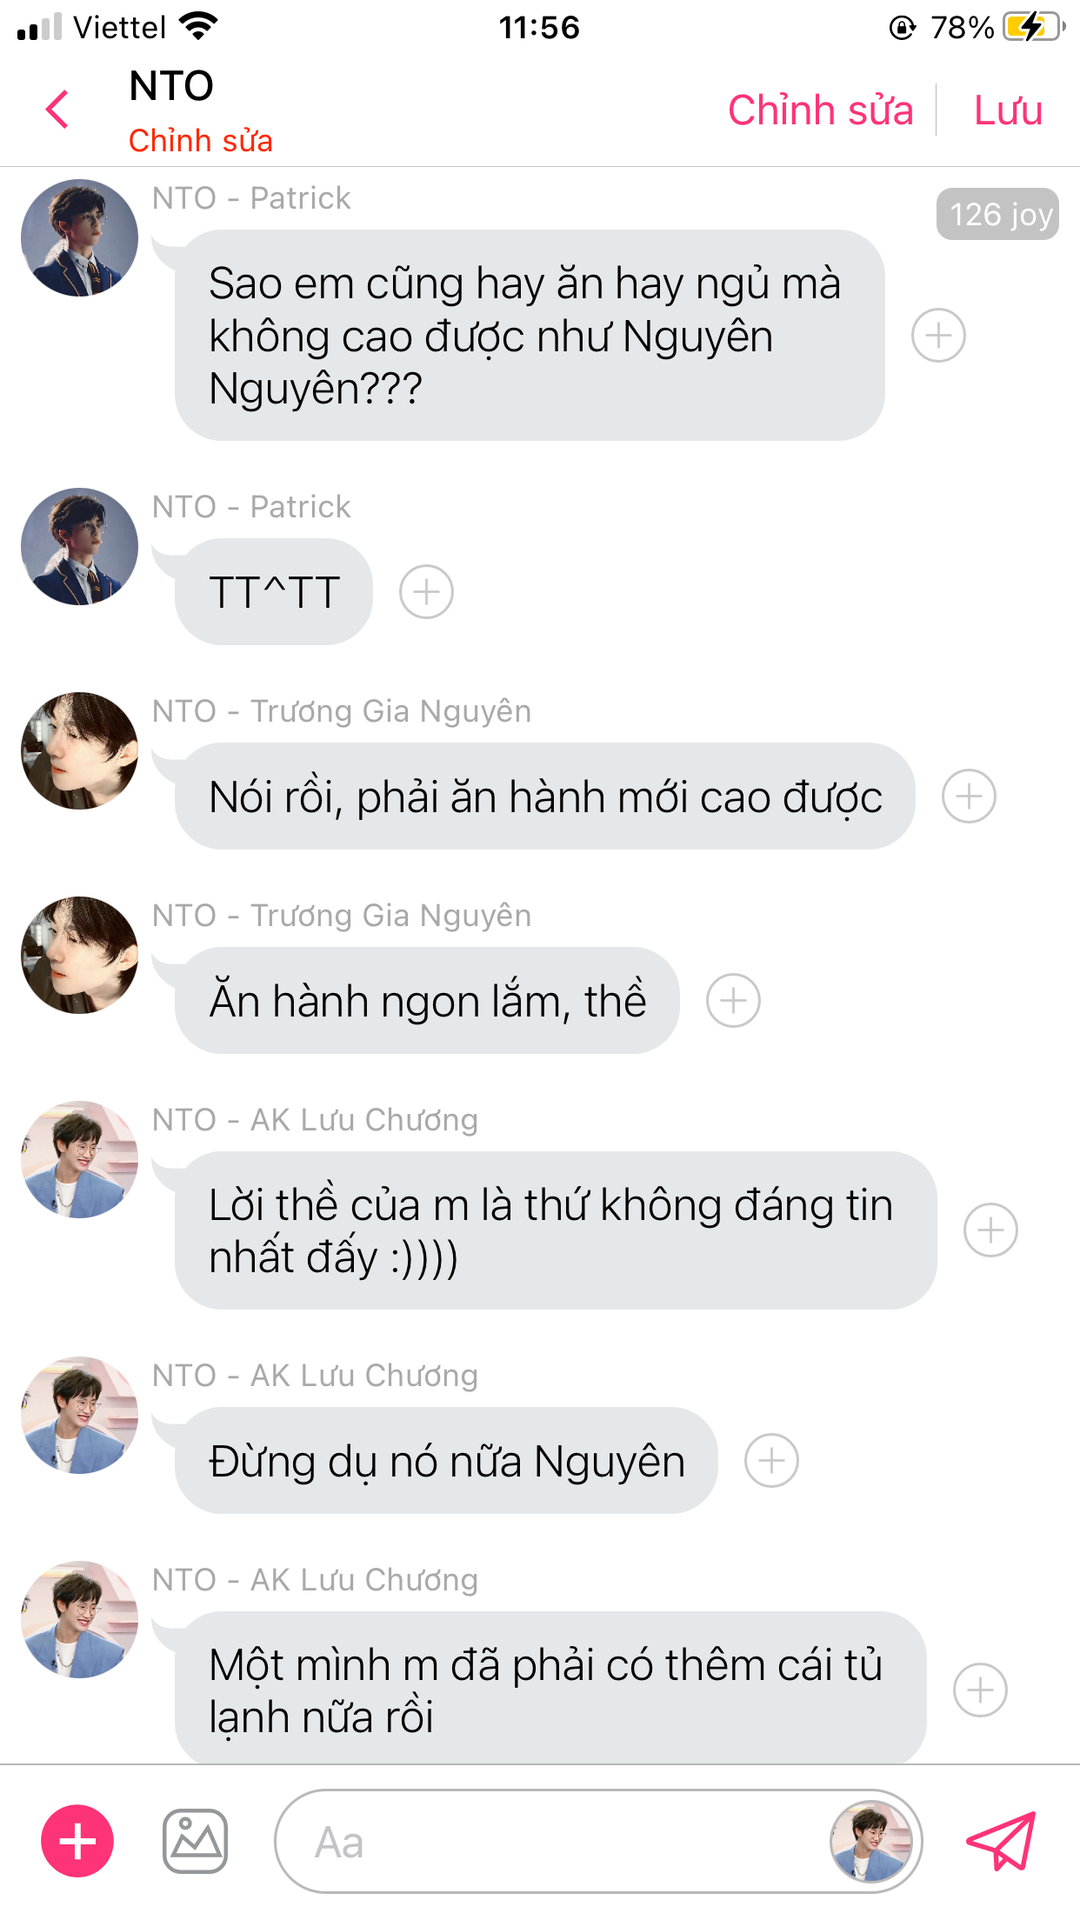The image size is (1080, 1920).
Task: Select the 'TT^TT' message bubble
Action: [273, 592]
